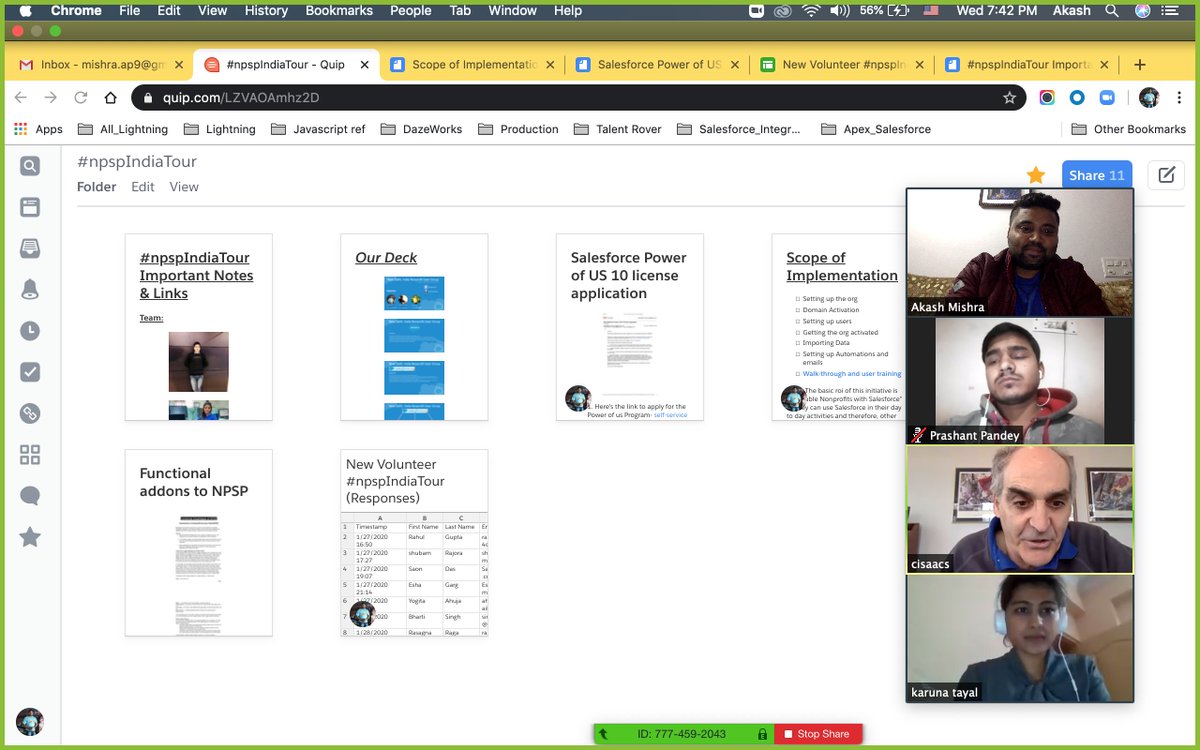Open Favorites star icon in Quip sidebar

point(30,538)
